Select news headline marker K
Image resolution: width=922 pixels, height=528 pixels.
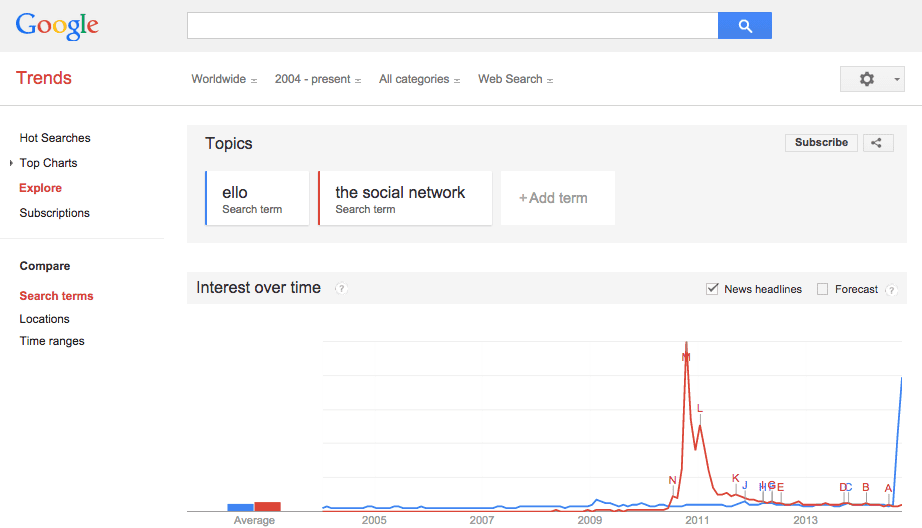point(736,478)
